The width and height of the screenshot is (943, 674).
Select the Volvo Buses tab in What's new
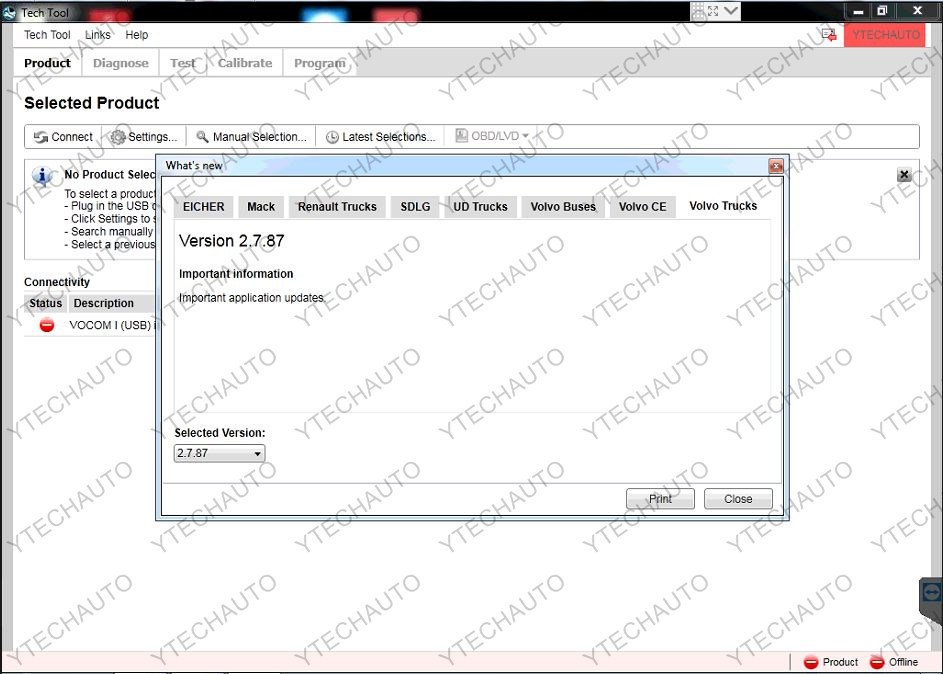click(563, 206)
